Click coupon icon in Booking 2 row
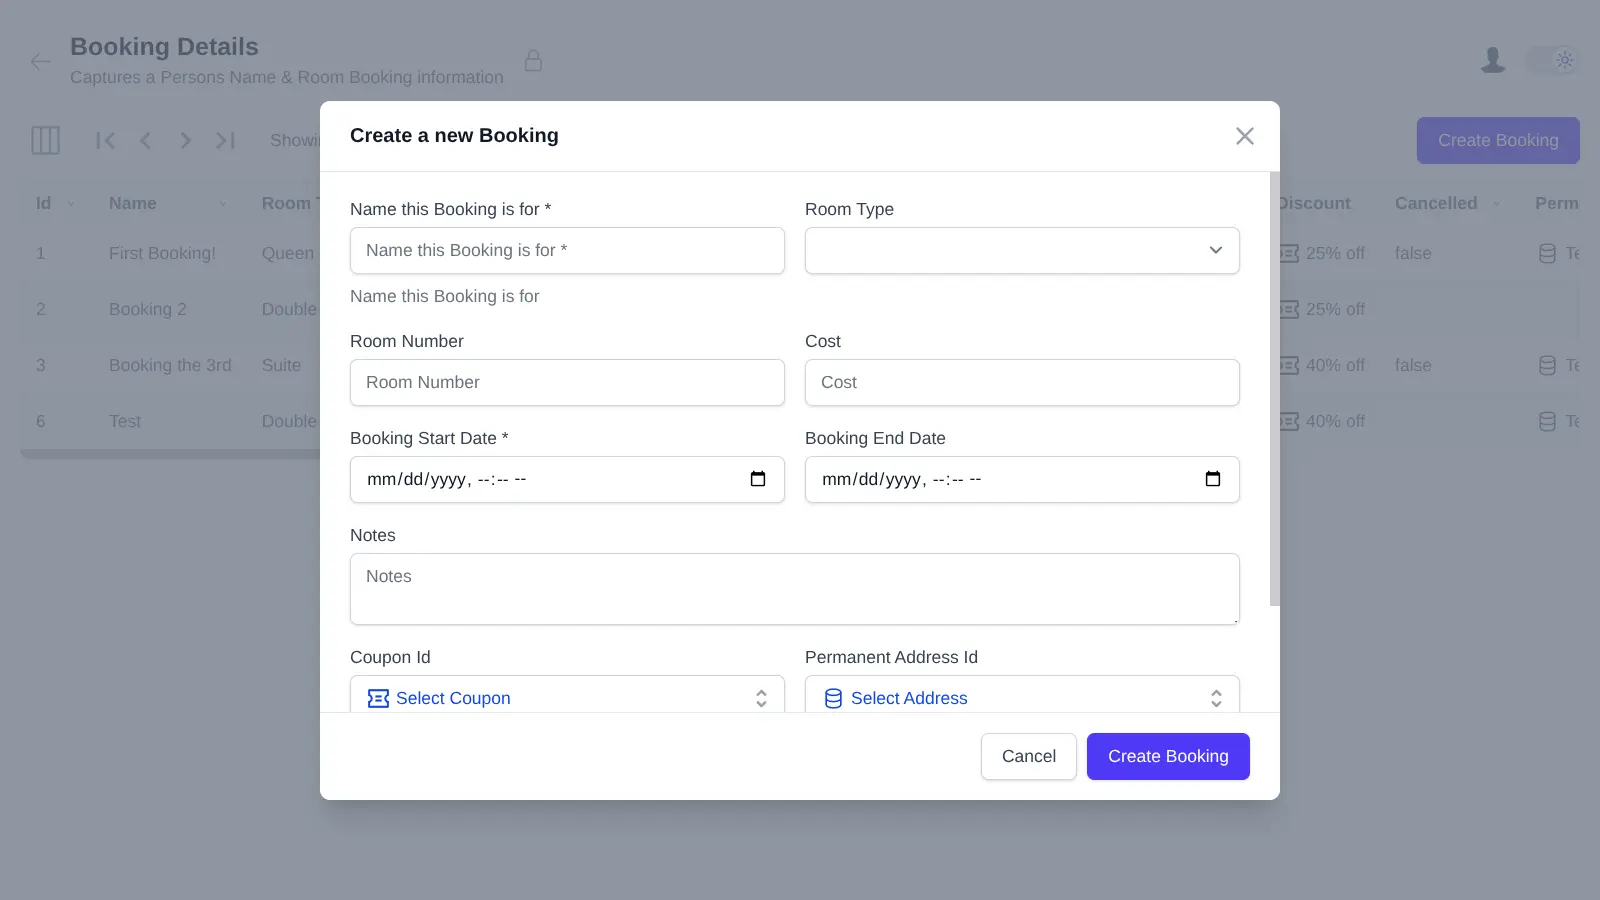 [x=1289, y=310]
